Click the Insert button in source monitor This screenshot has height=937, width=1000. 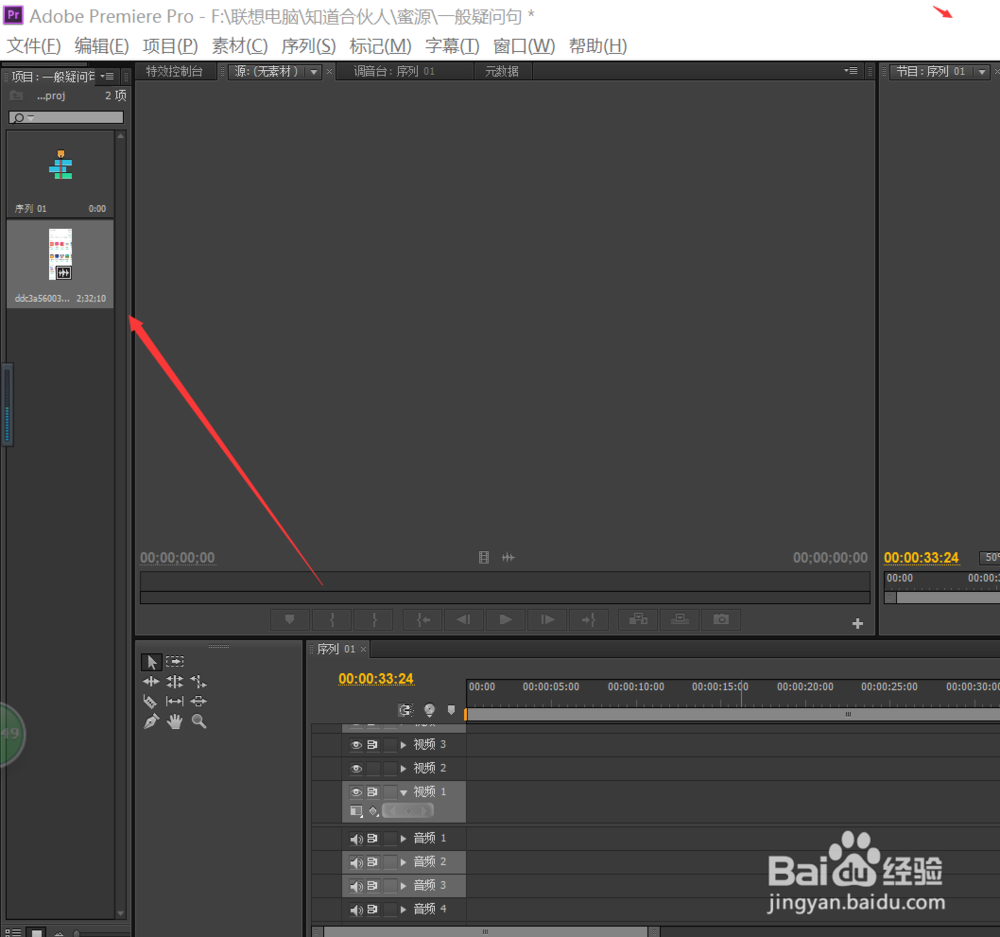click(638, 619)
